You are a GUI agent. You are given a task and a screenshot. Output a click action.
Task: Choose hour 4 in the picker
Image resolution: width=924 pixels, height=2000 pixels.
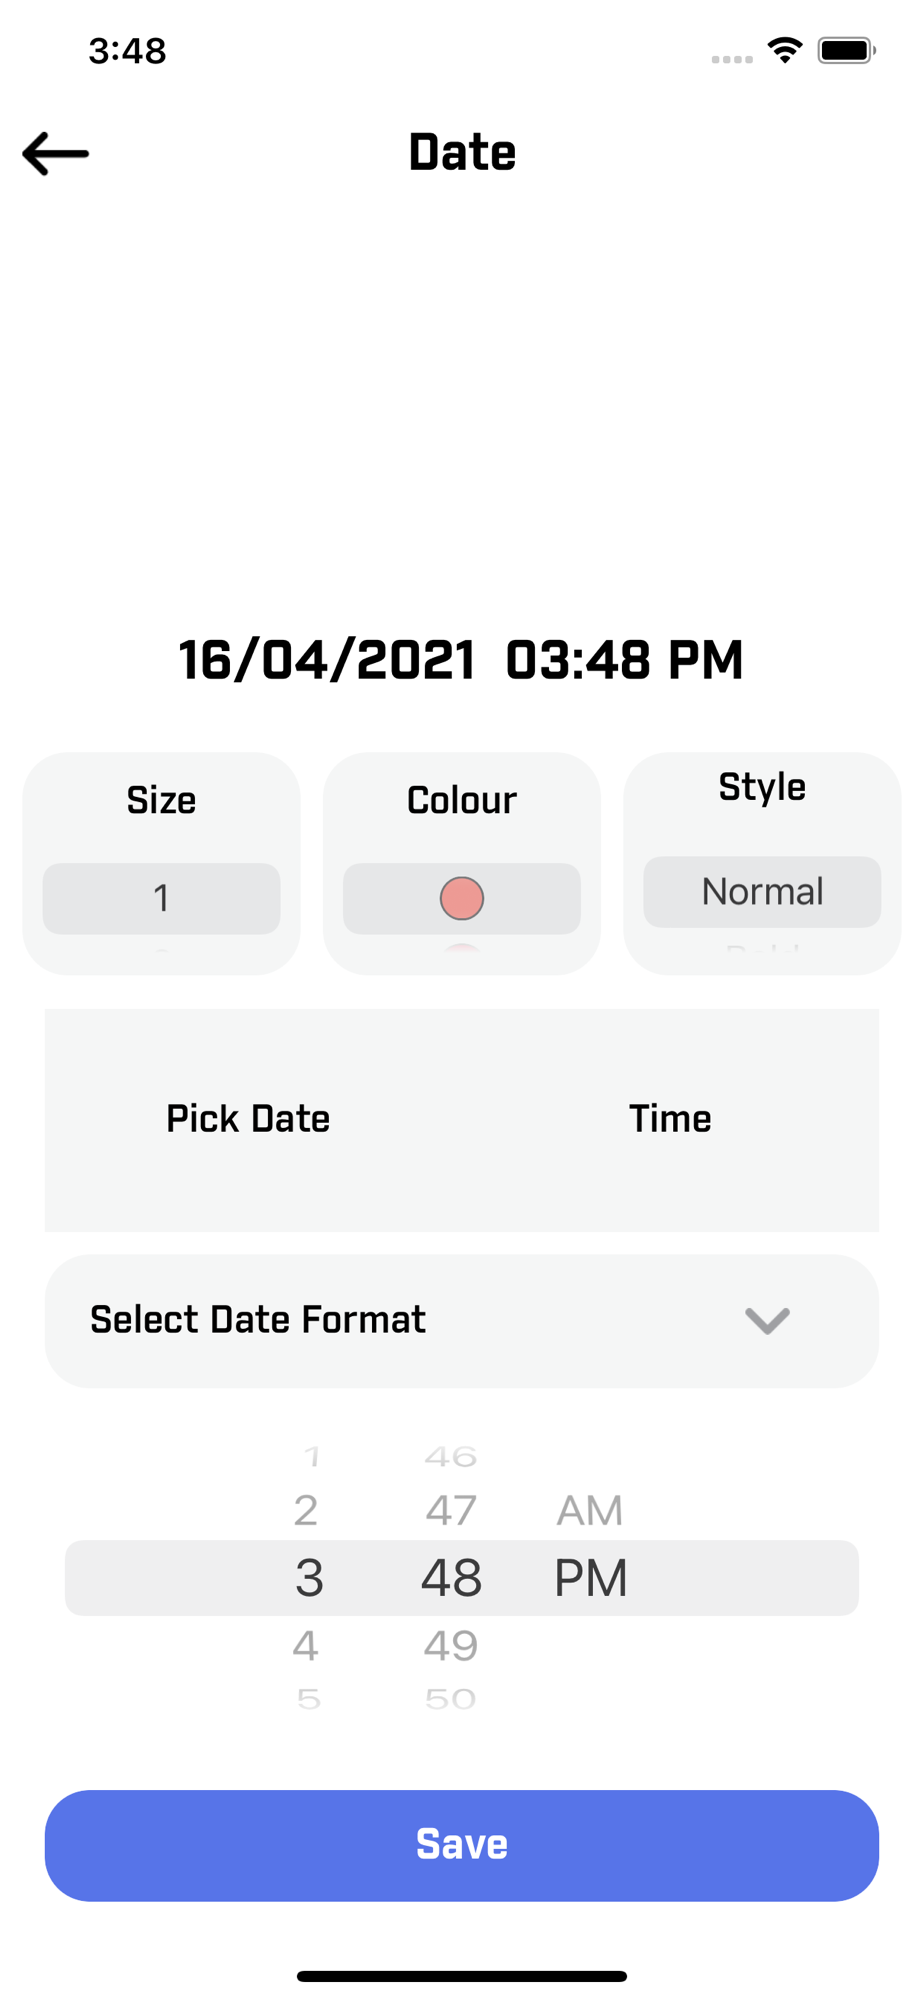click(x=306, y=1645)
